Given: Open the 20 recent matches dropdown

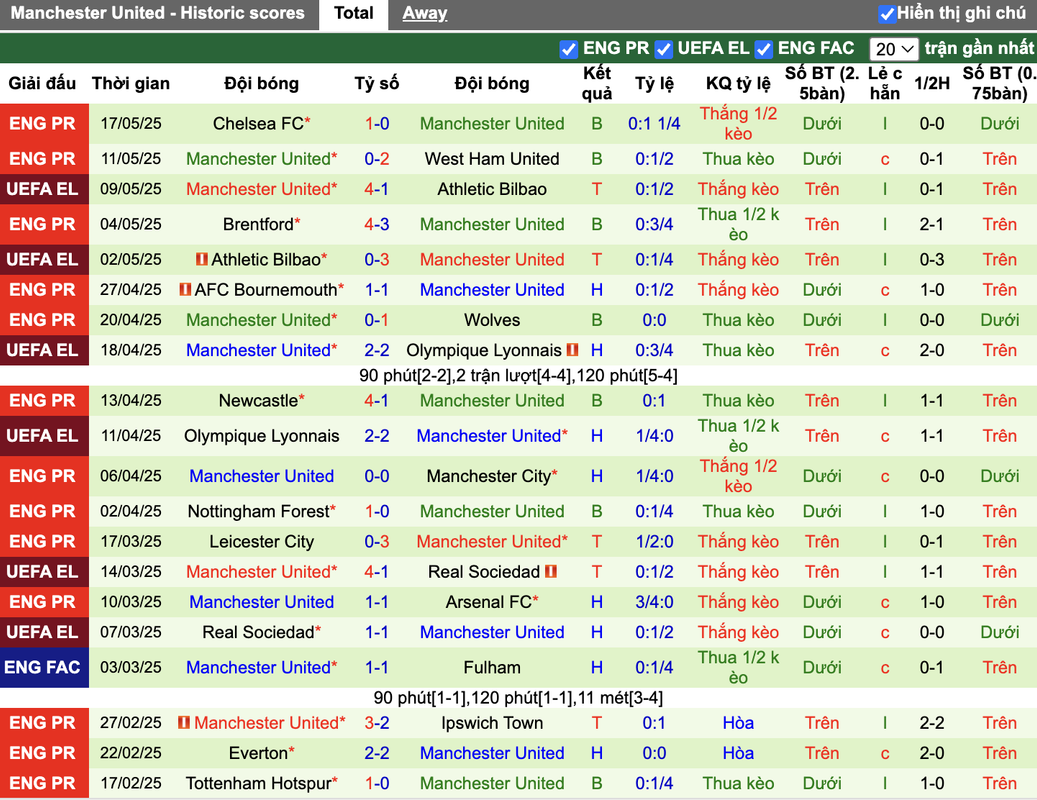Looking at the screenshot, I should (x=893, y=49).
